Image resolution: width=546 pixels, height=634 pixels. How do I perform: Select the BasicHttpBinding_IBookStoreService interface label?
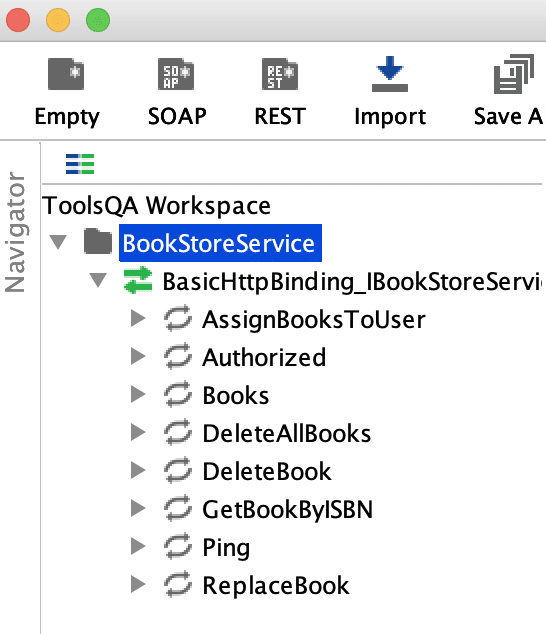coord(352,281)
